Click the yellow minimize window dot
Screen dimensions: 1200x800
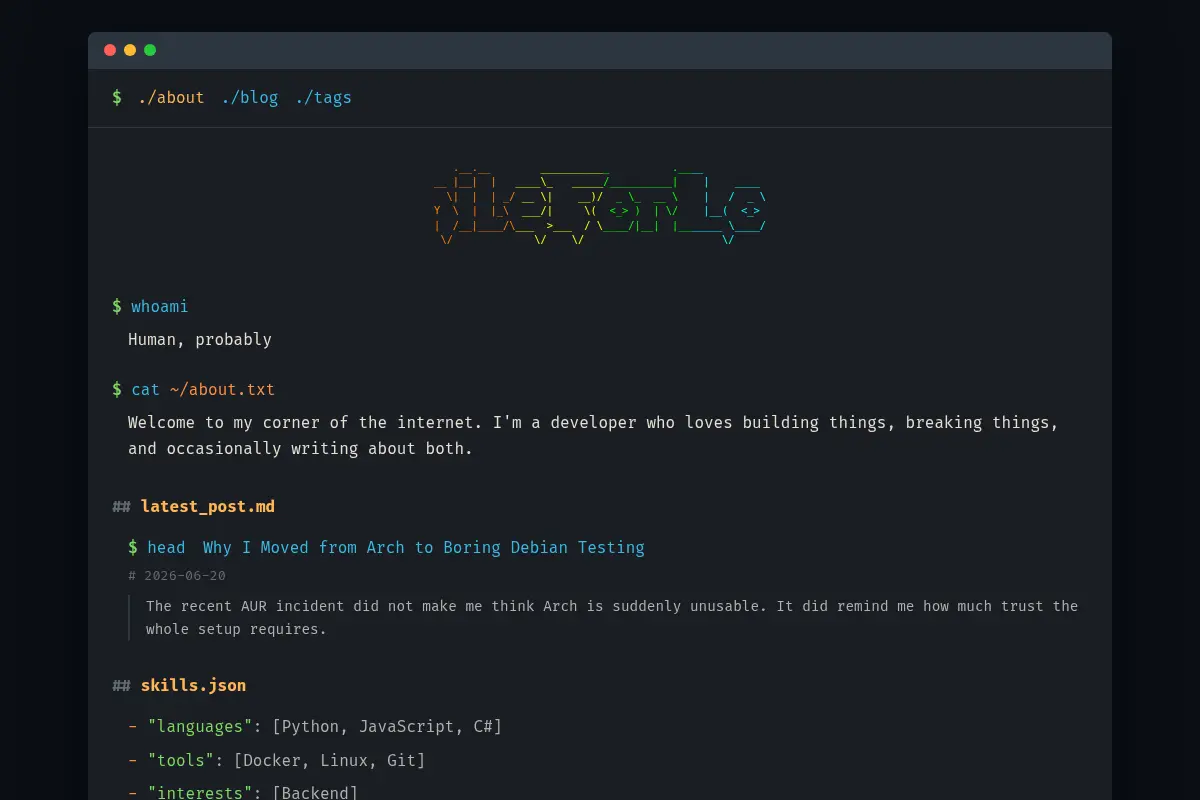coord(130,50)
